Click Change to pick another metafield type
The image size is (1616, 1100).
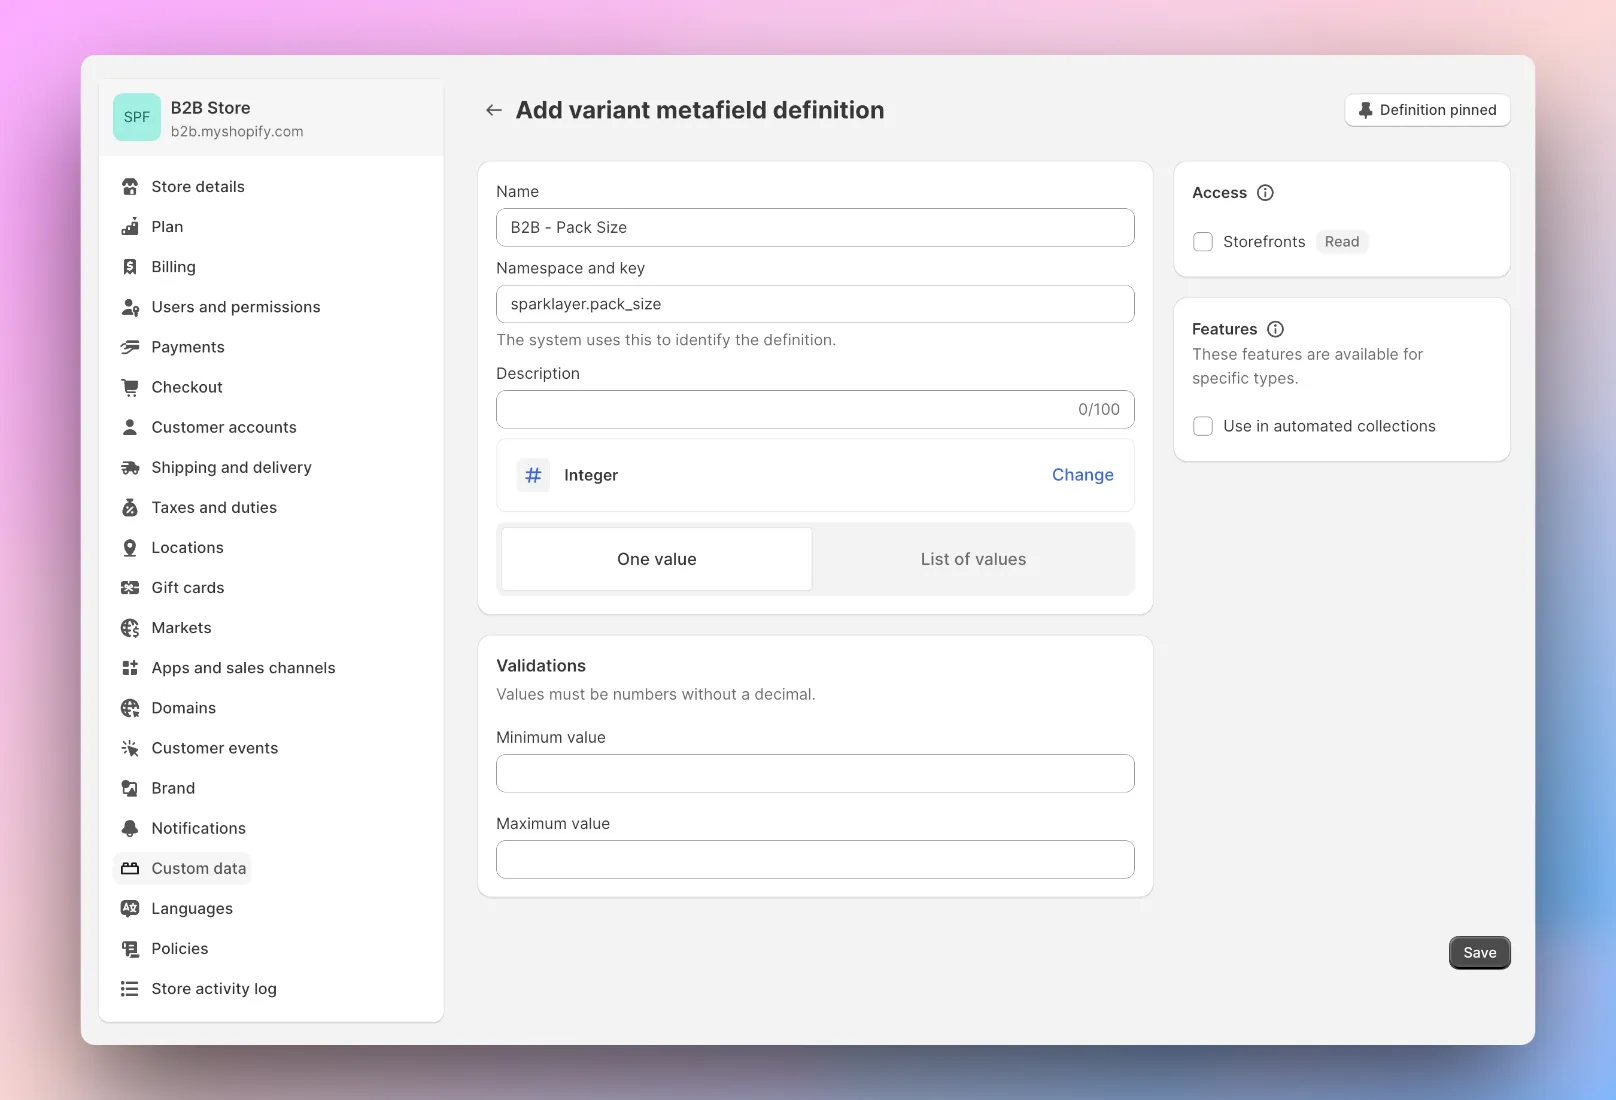(1083, 475)
